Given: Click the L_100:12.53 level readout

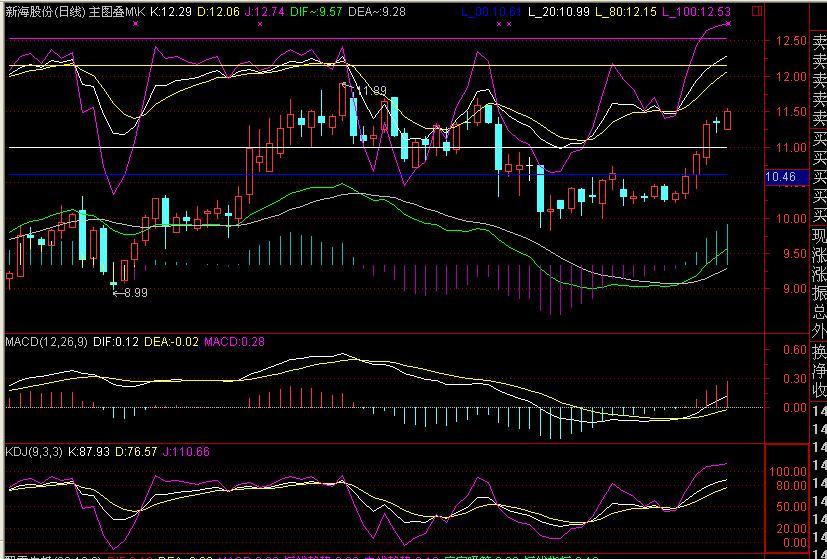Looking at the screenshot, I should 697,11.
